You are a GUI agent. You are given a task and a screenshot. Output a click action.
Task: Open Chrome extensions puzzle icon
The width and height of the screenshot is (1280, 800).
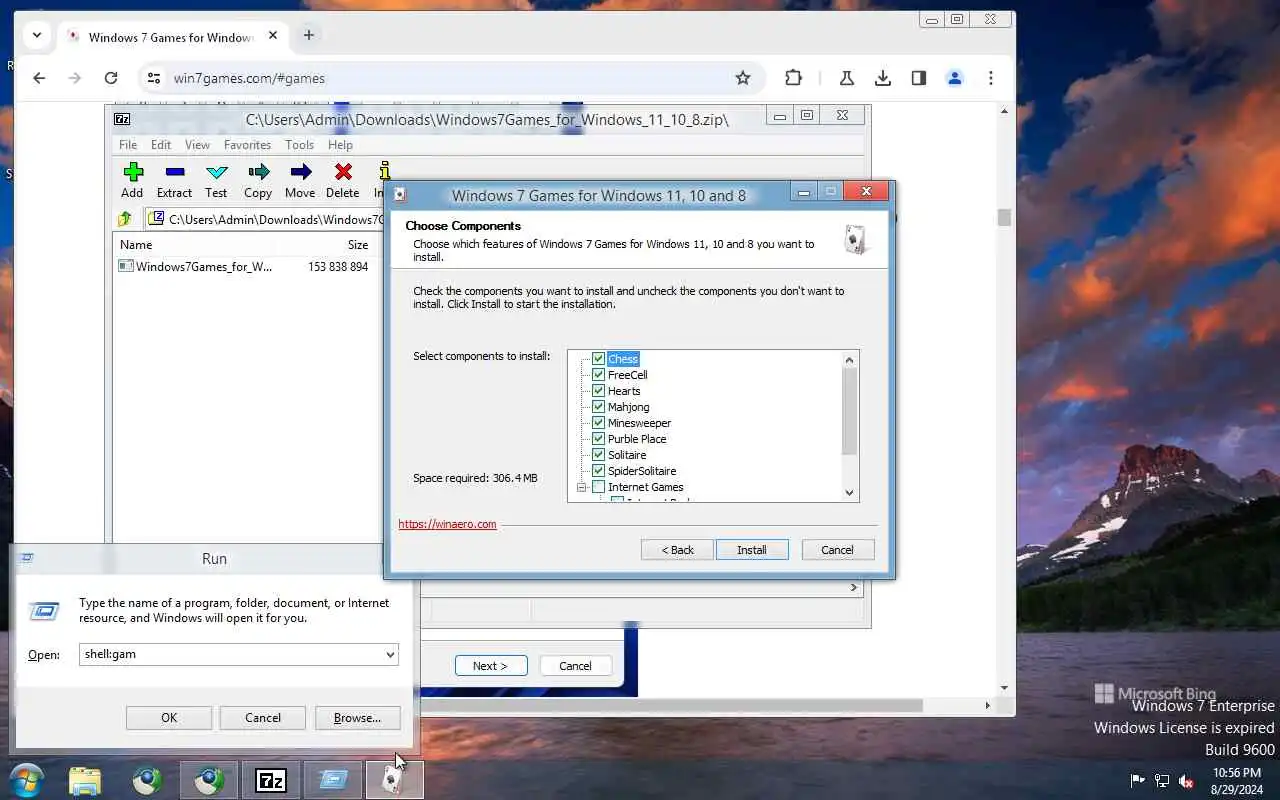point(793,78)
